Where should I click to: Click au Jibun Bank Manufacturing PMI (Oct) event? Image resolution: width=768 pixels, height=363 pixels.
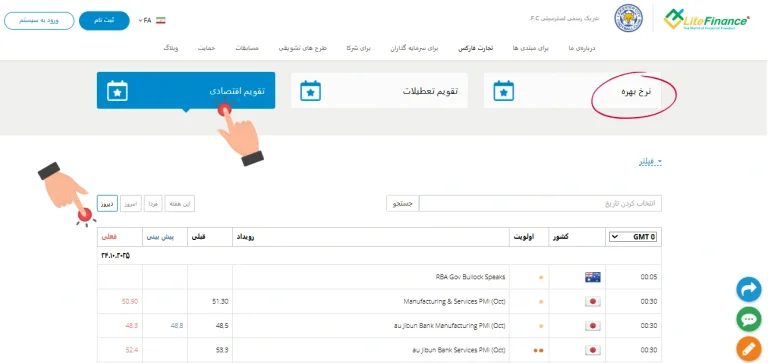click(x=451, y=326)
